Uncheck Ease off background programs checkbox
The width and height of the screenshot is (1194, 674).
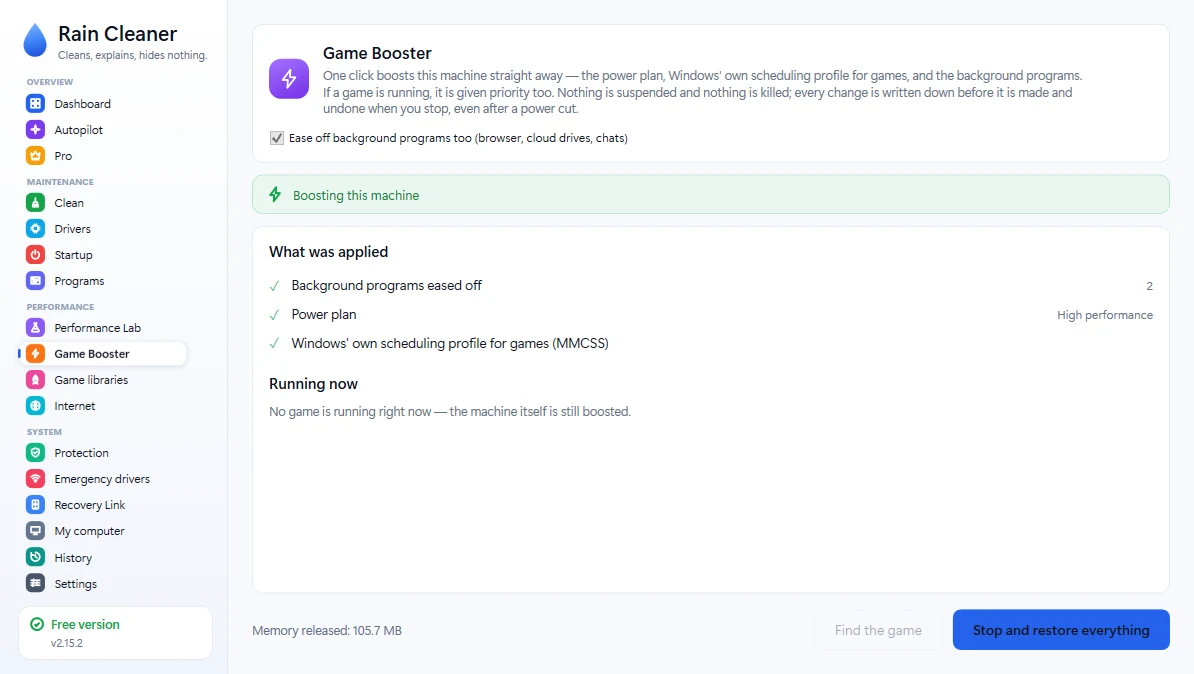[x=276, y=138]
